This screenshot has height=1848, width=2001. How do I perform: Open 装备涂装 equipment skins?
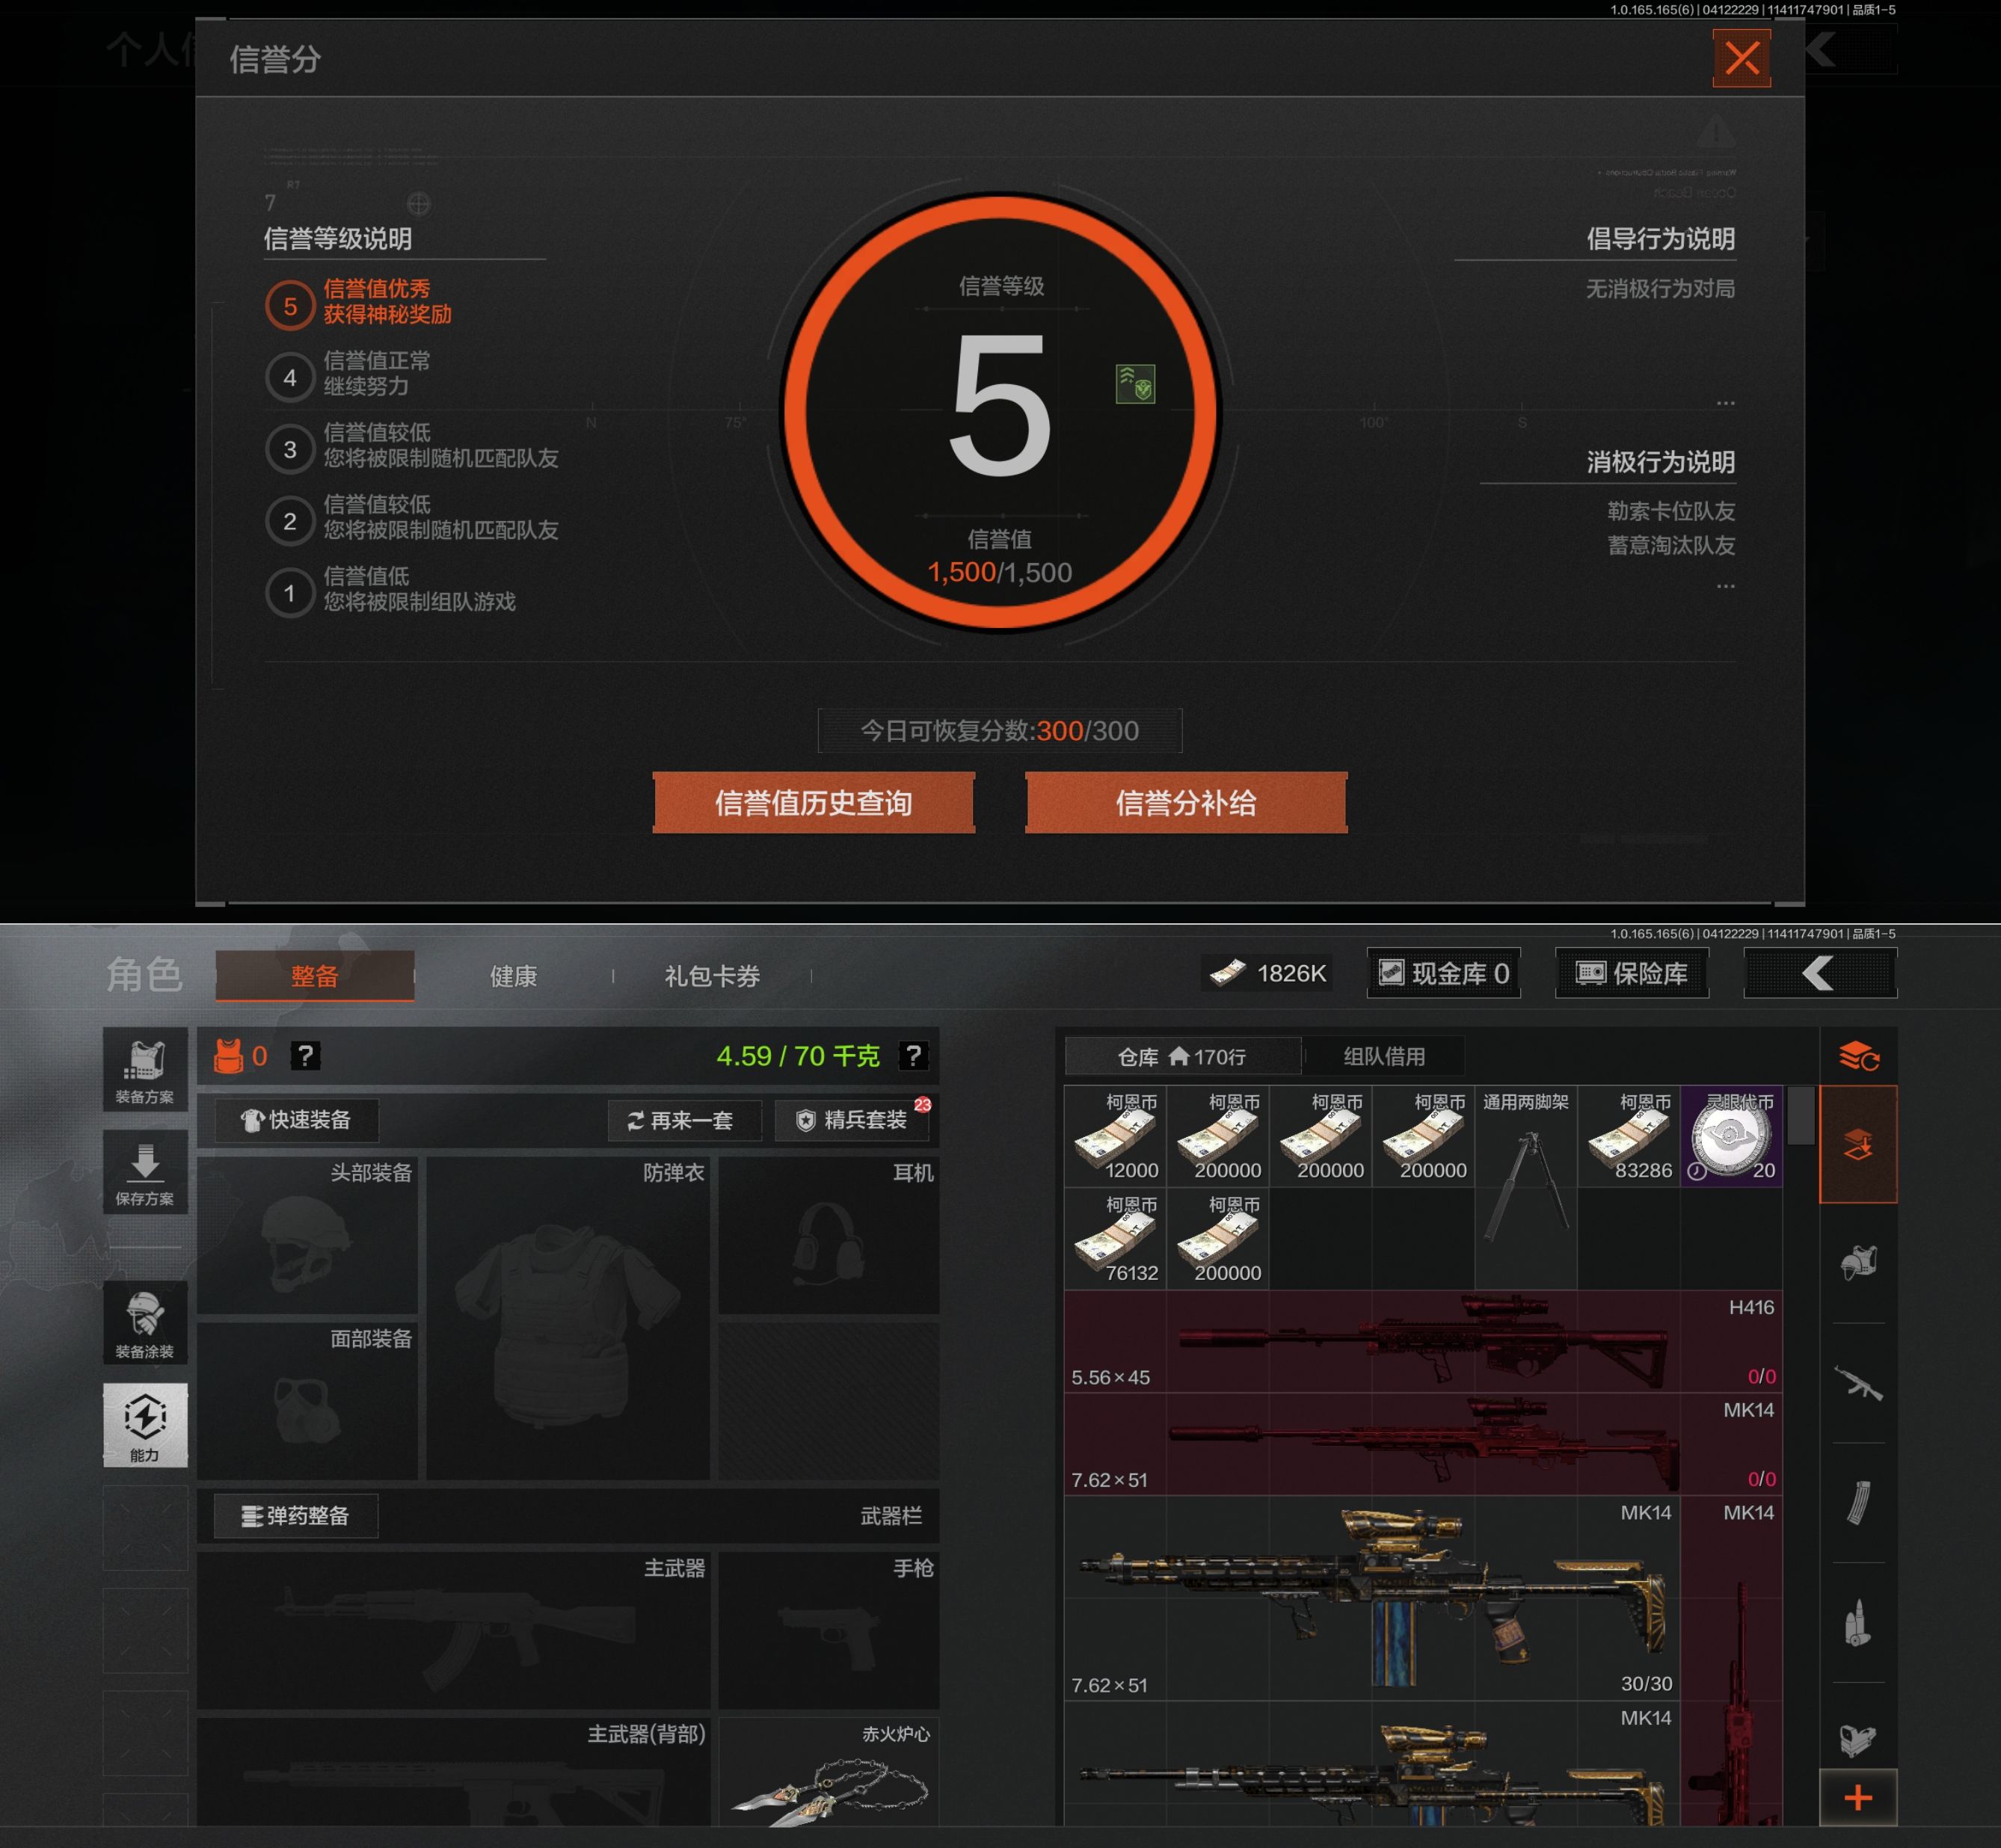145,1323
